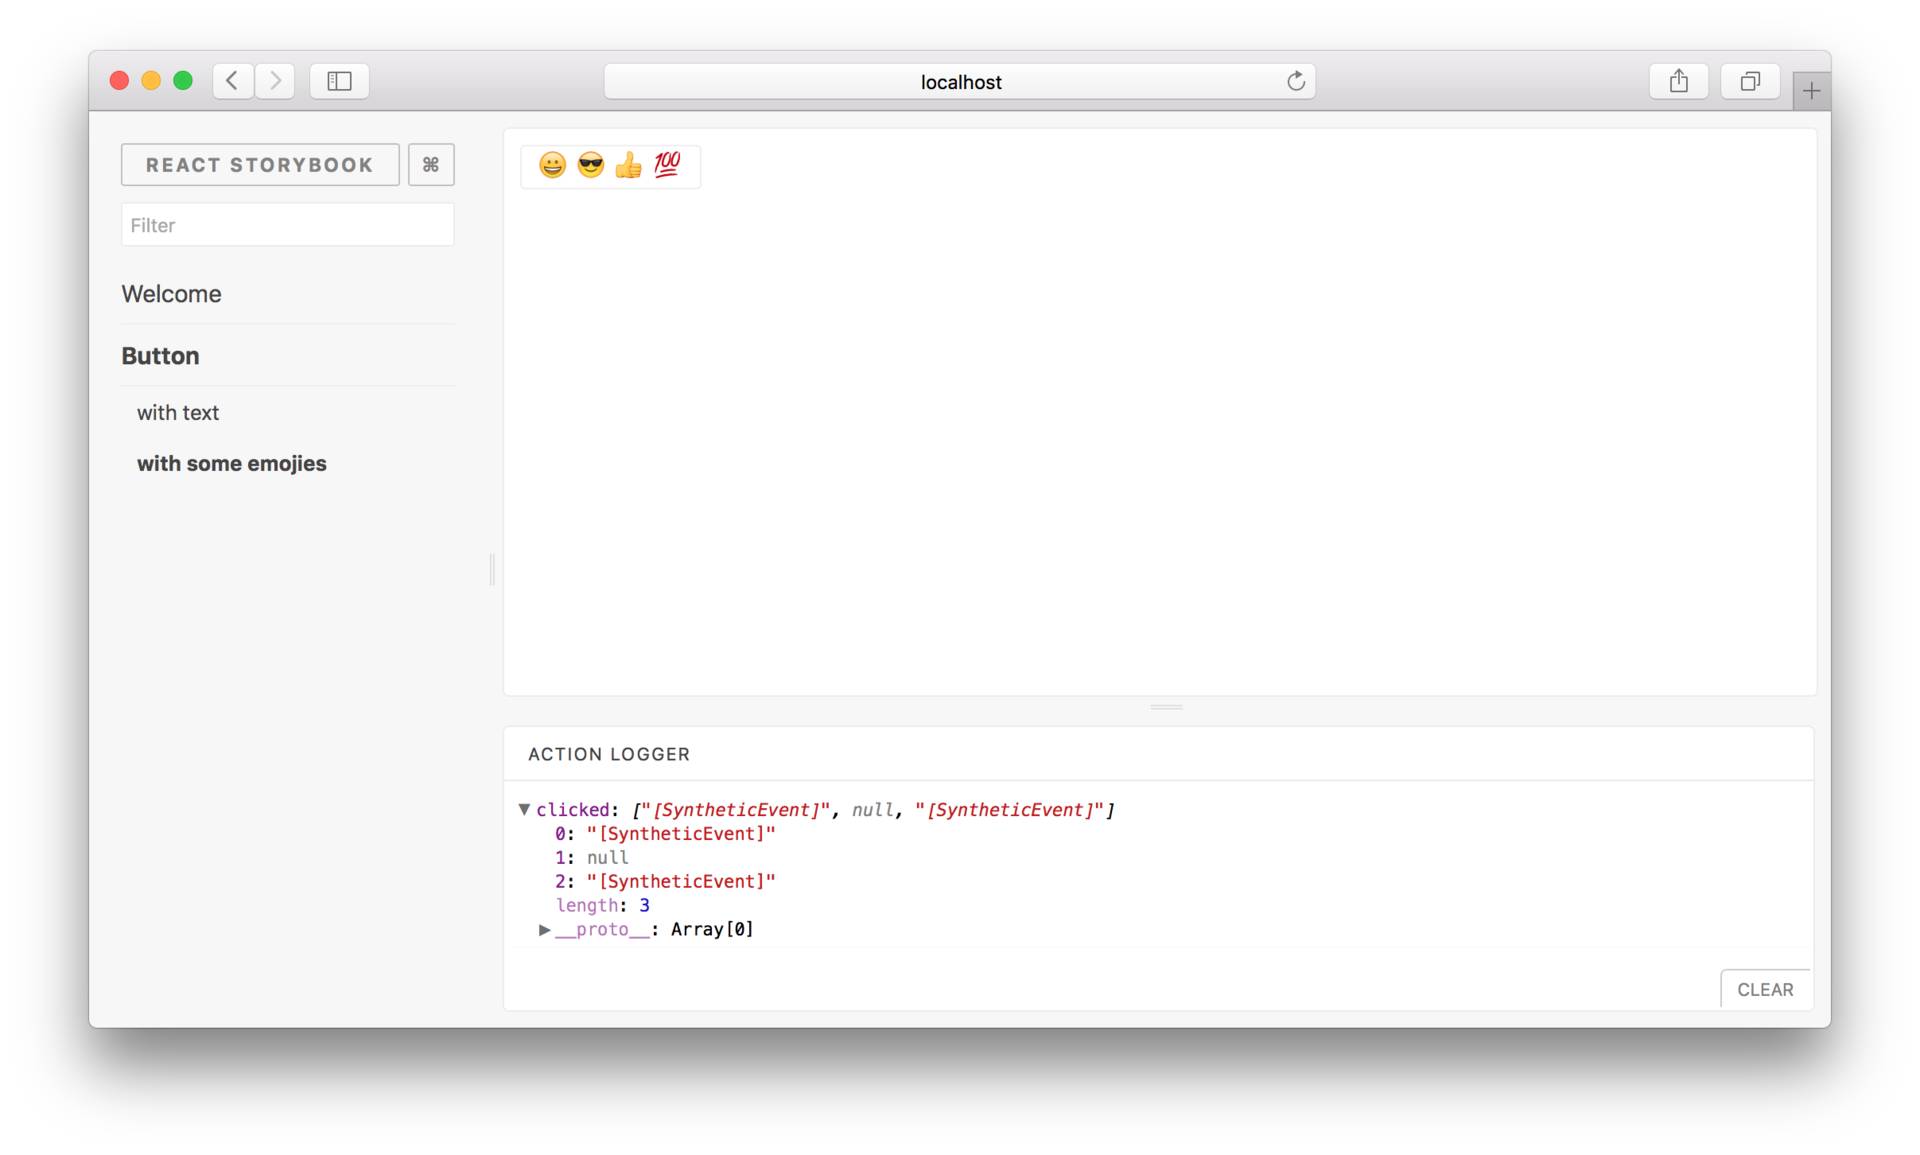
Task: Close the Safari window with red button
Action: click(119, 81)
